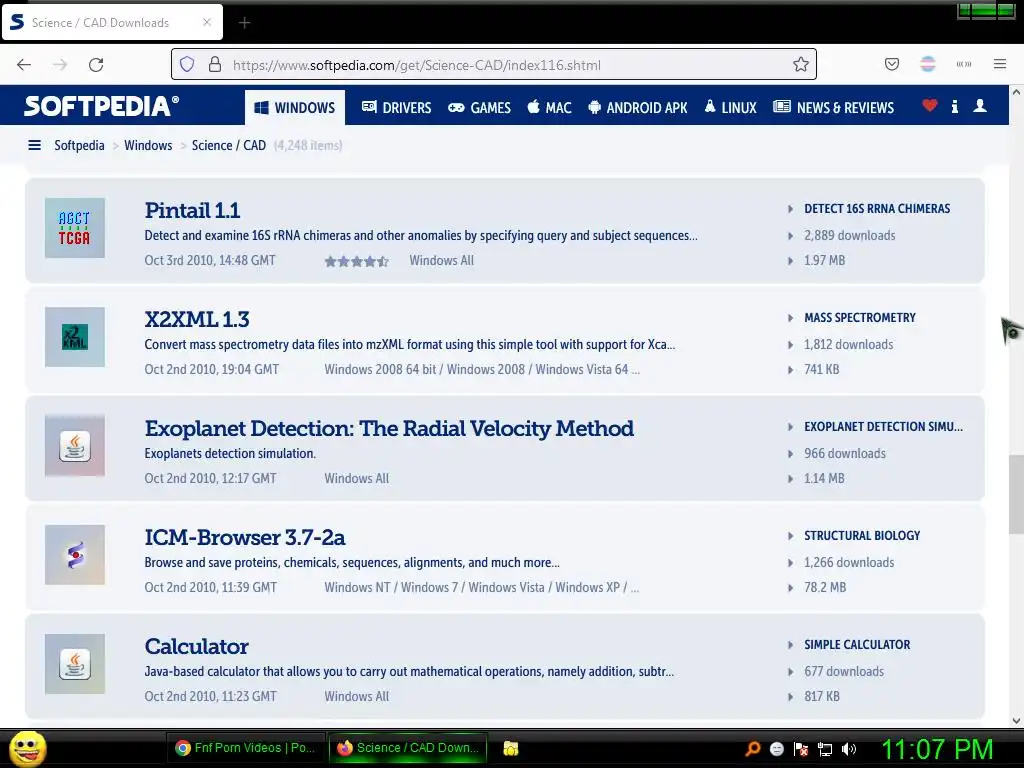Click the Pintail AGCT TCGA thumbnail icon

(x=75, y=228)
